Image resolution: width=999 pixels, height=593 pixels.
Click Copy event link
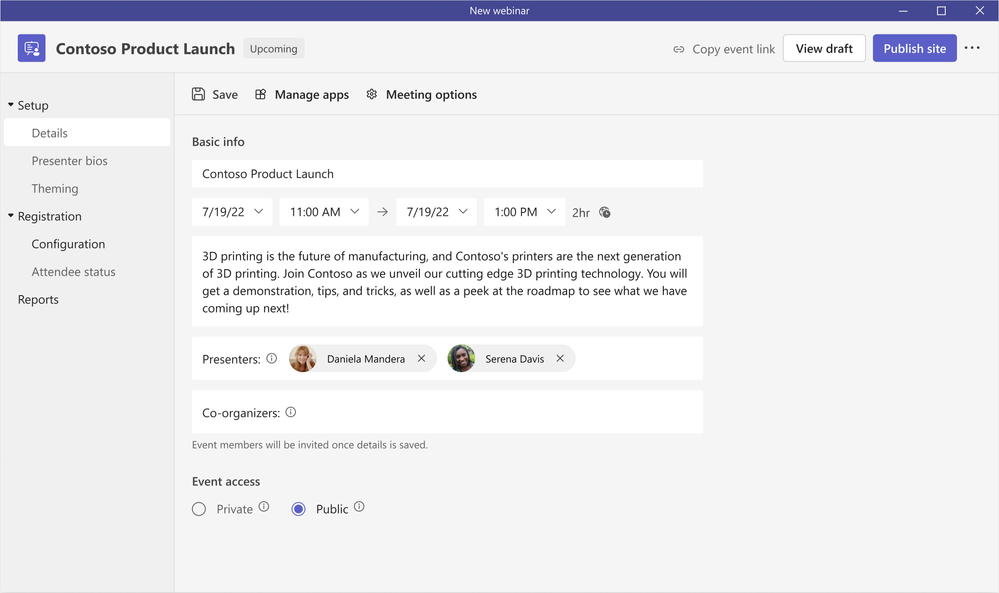(733, 49)
